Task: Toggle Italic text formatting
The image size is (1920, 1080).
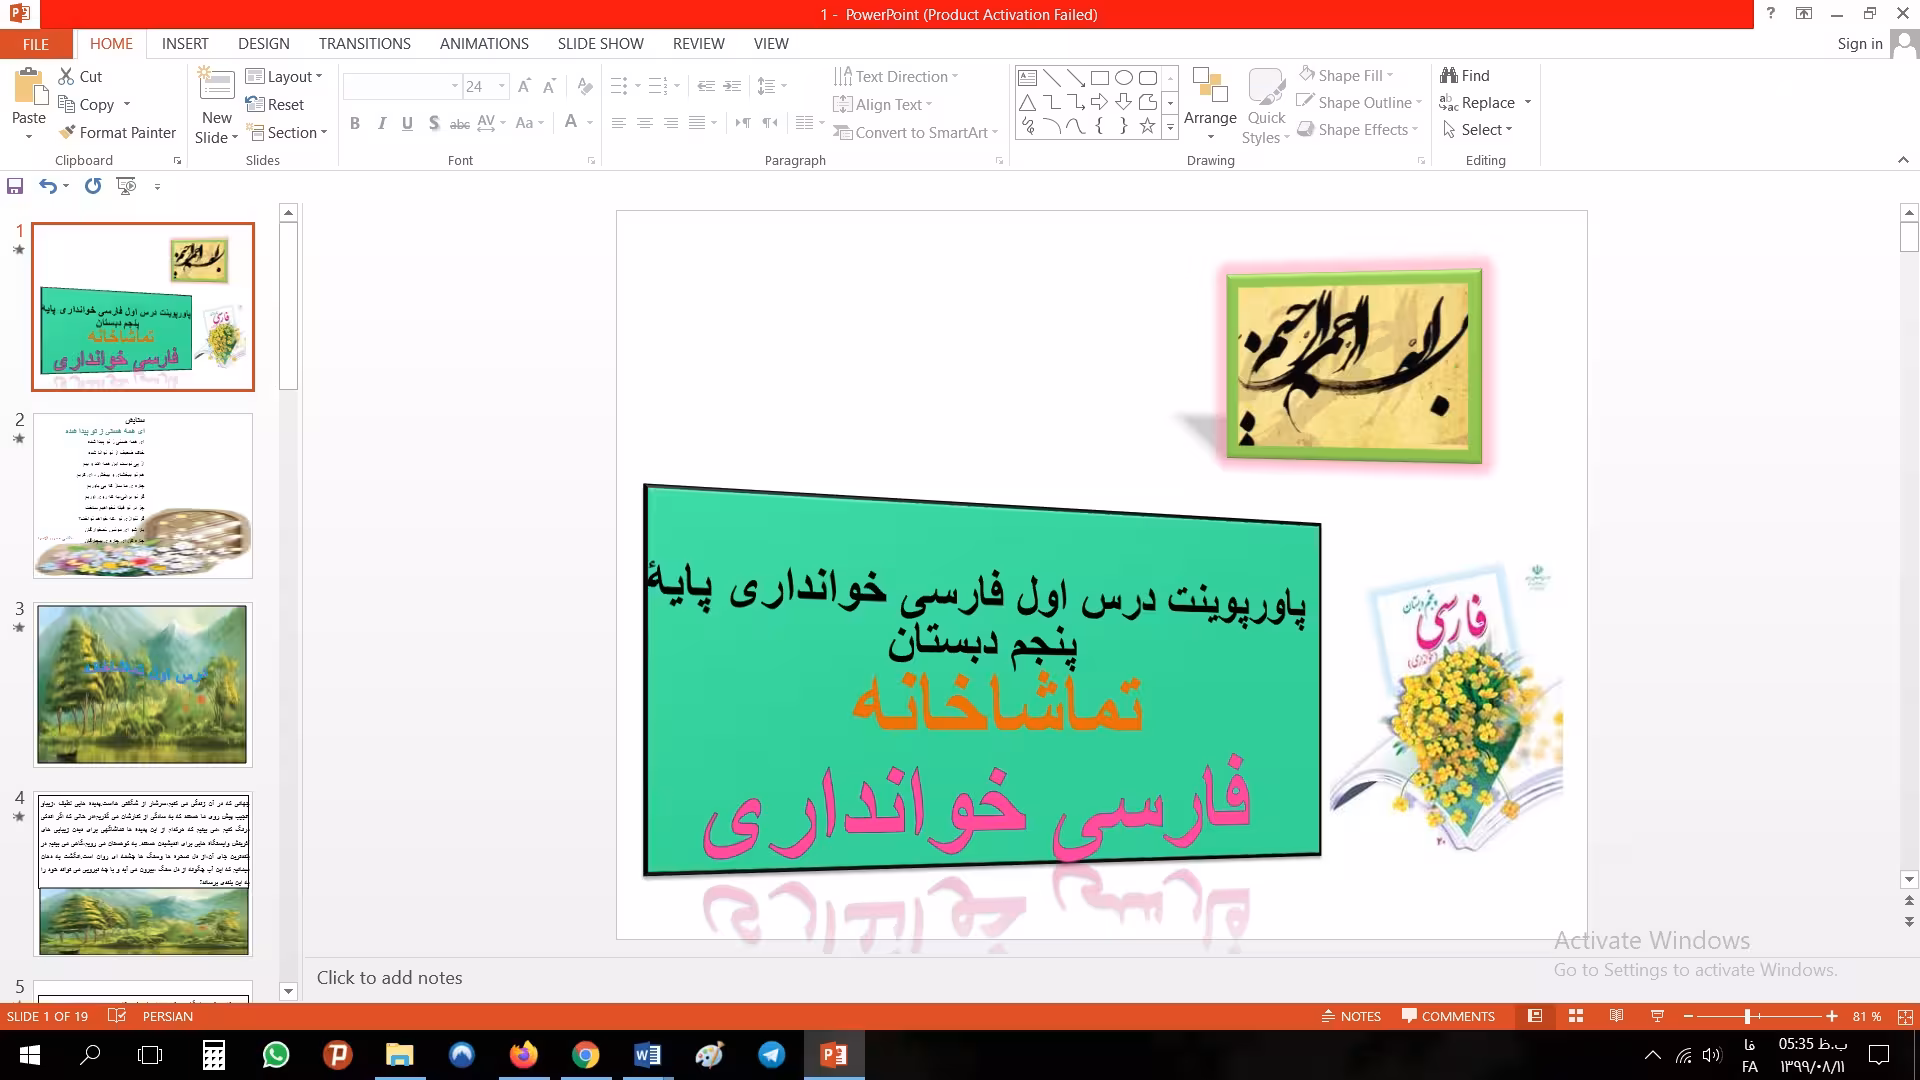Action: pos(381,123)
